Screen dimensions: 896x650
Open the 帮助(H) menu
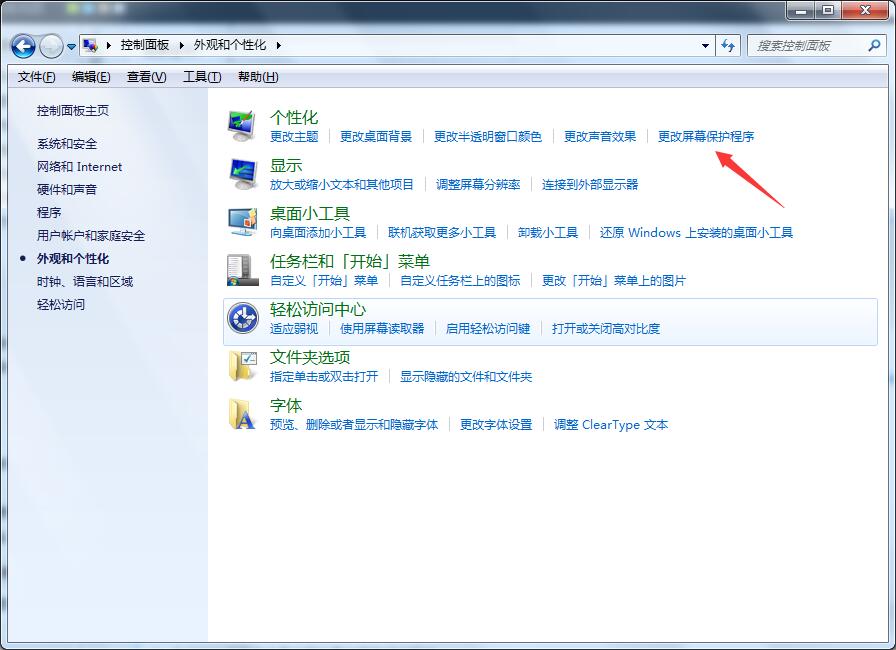258,77
